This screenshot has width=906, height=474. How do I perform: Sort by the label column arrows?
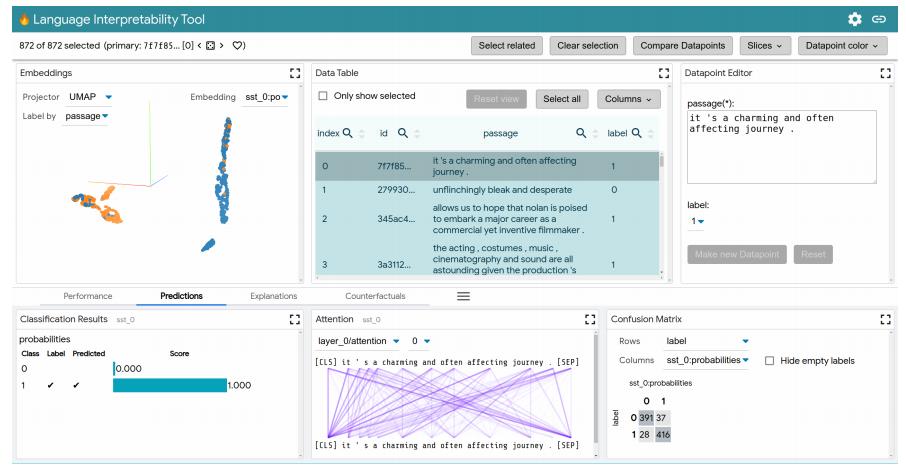pos(651,134)
